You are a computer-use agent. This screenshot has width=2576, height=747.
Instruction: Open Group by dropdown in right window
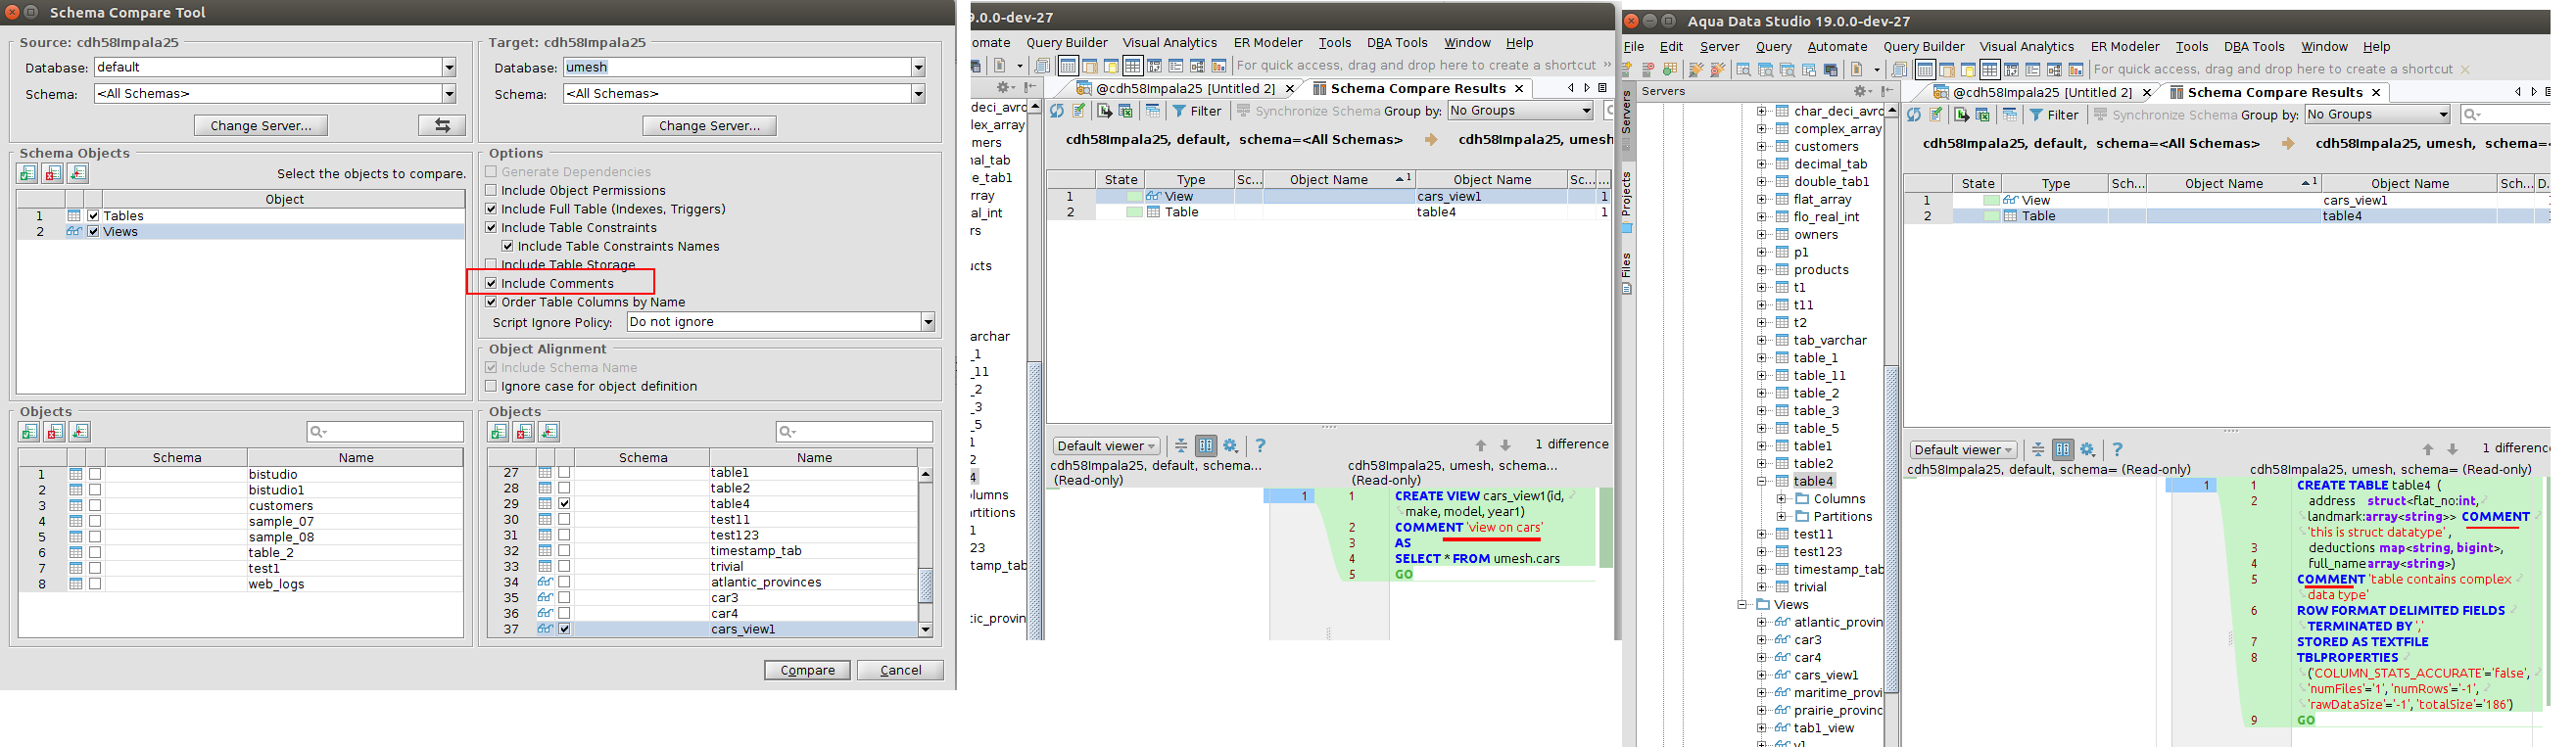pos(2377,115)
